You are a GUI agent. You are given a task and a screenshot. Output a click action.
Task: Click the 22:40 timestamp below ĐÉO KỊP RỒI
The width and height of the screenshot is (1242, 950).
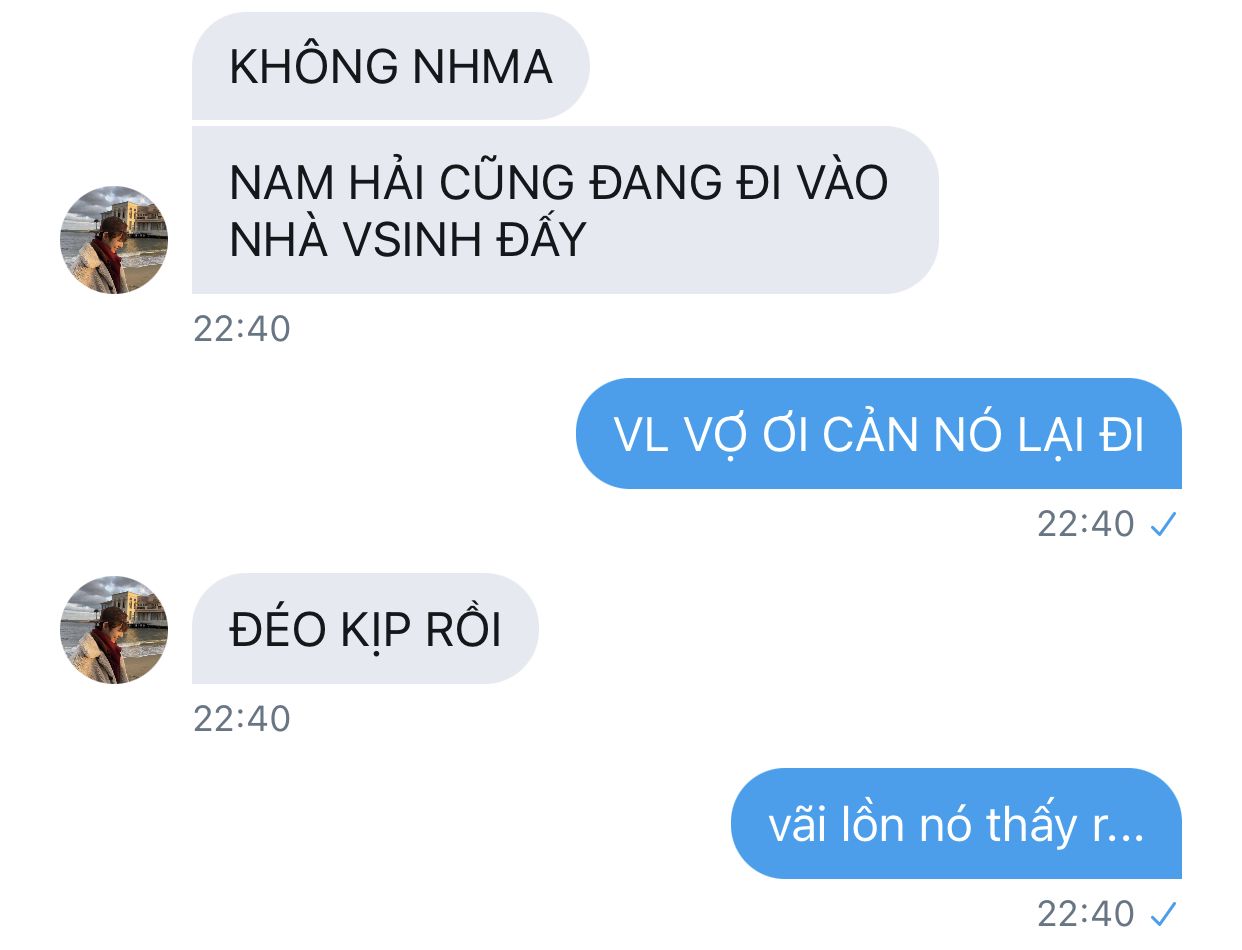click(242, 719)
